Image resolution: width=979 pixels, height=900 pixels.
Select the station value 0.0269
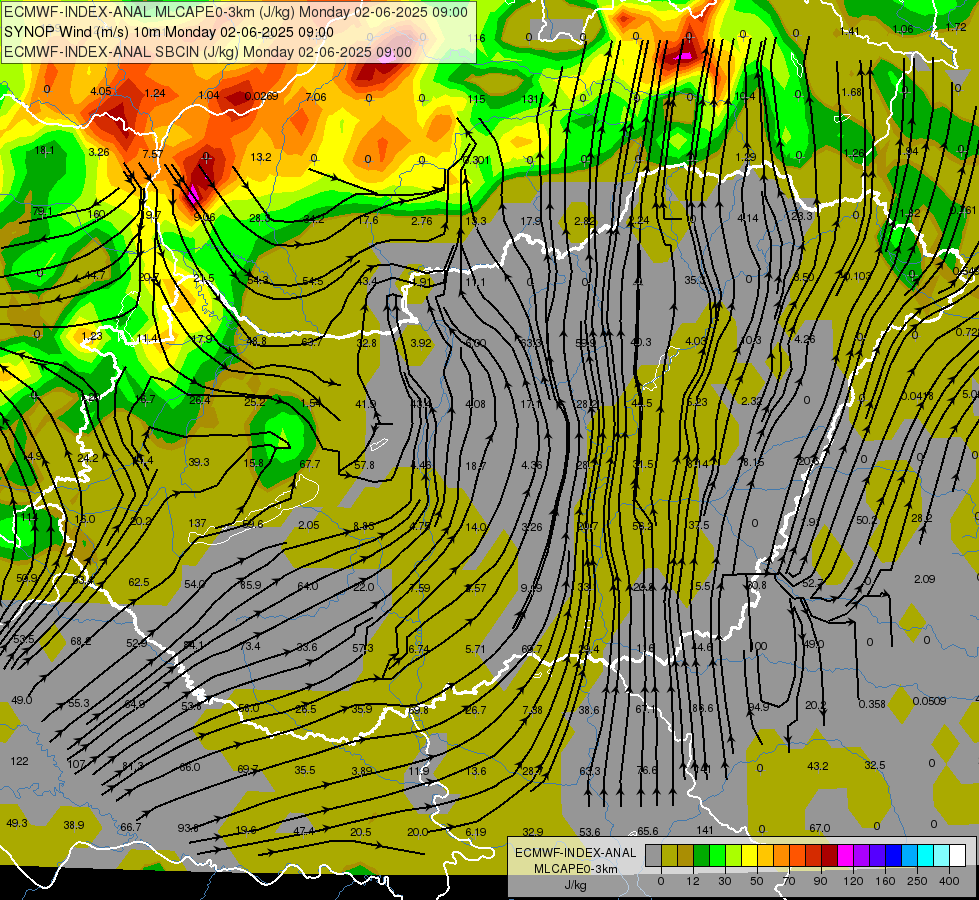(261, 96)
